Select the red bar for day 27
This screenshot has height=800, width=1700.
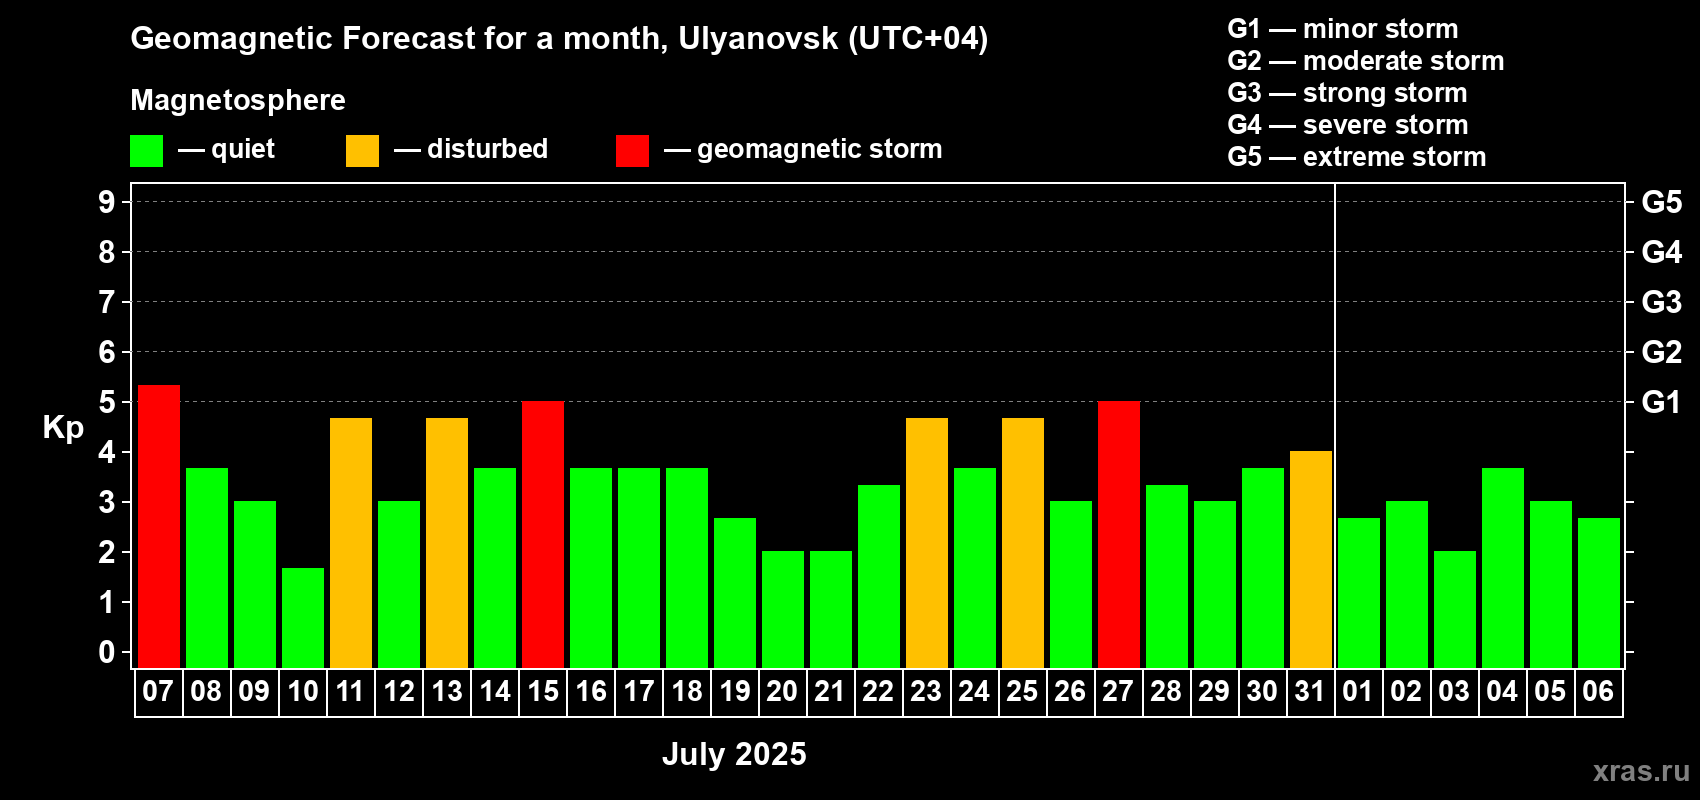(x=1119, y=535)
